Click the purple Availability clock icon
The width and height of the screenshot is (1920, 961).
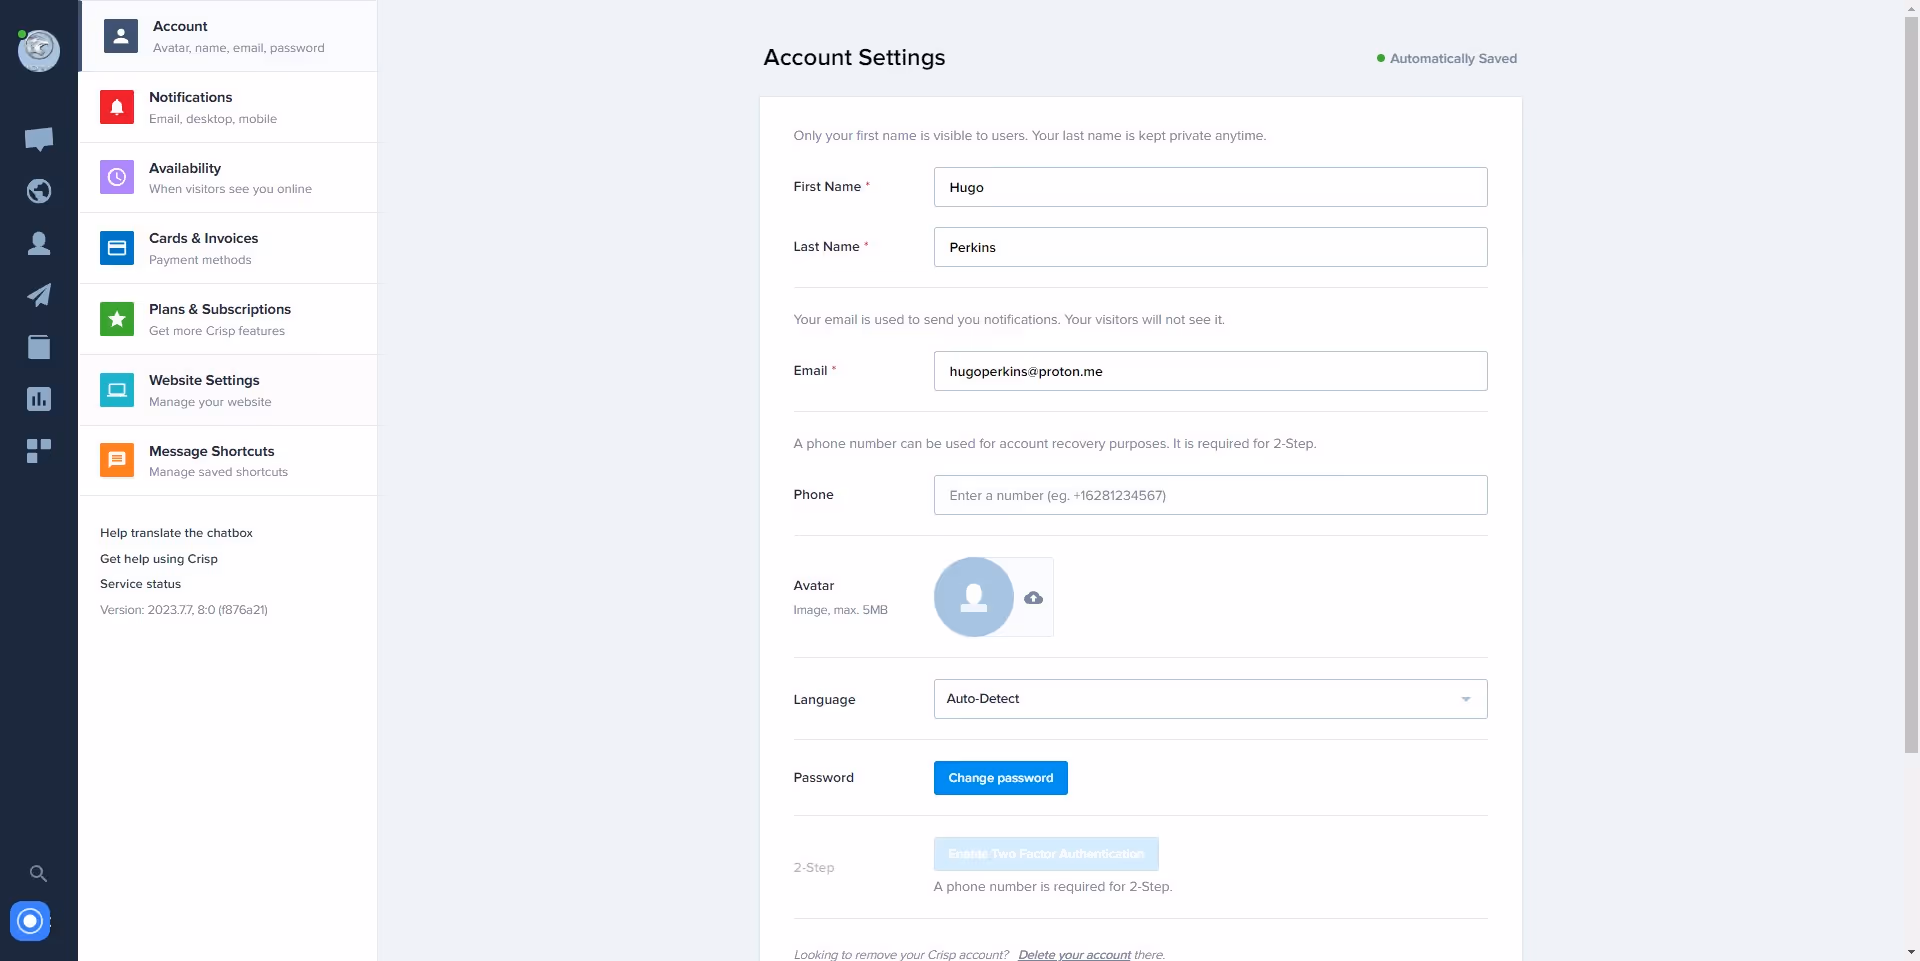point(117,178)
